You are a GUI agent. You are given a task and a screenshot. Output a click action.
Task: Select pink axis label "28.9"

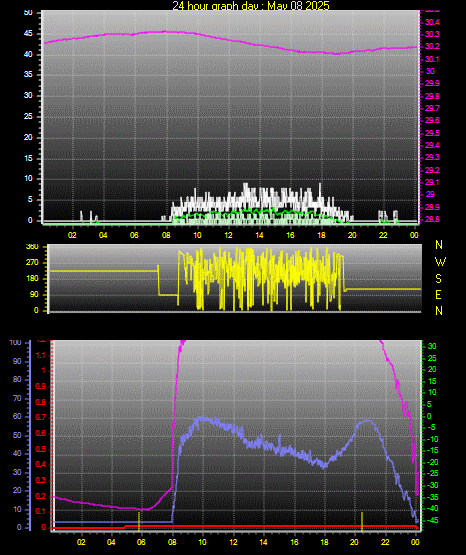tap(432, 207)
